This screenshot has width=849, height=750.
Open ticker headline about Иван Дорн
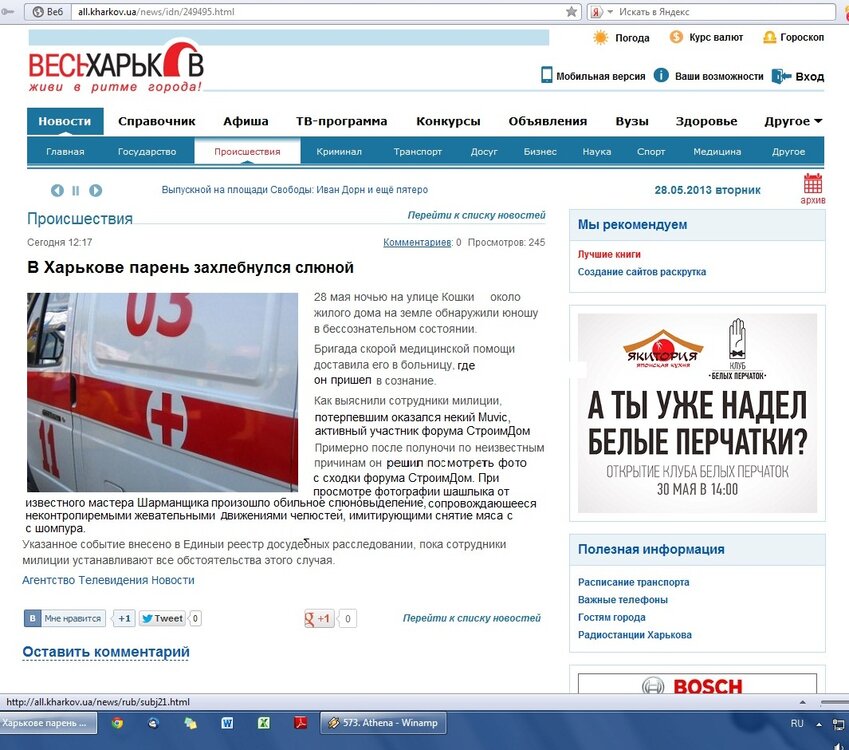click(295, 190)
